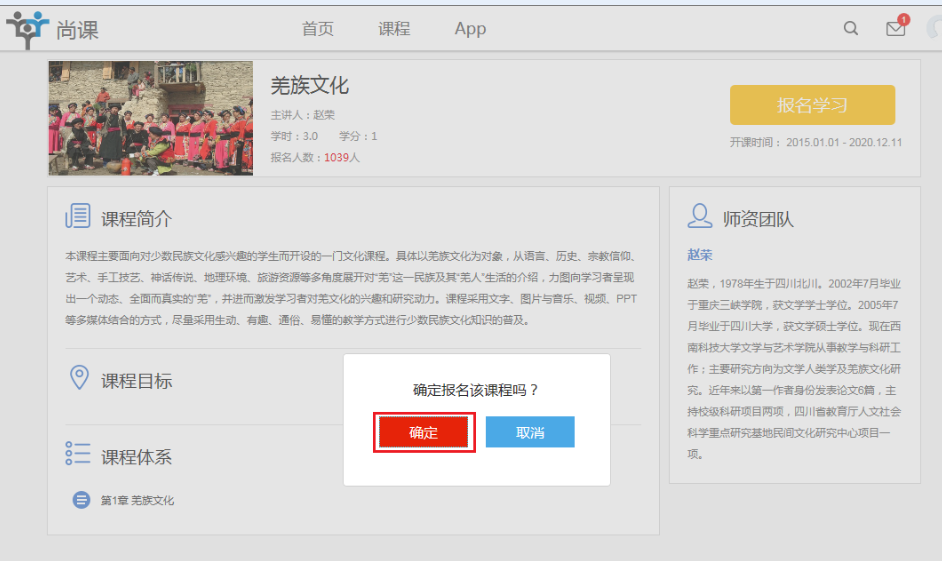Screen dimensions: 942x561
Task: Open the 课程 navigation item
Action: pos(394,29)
